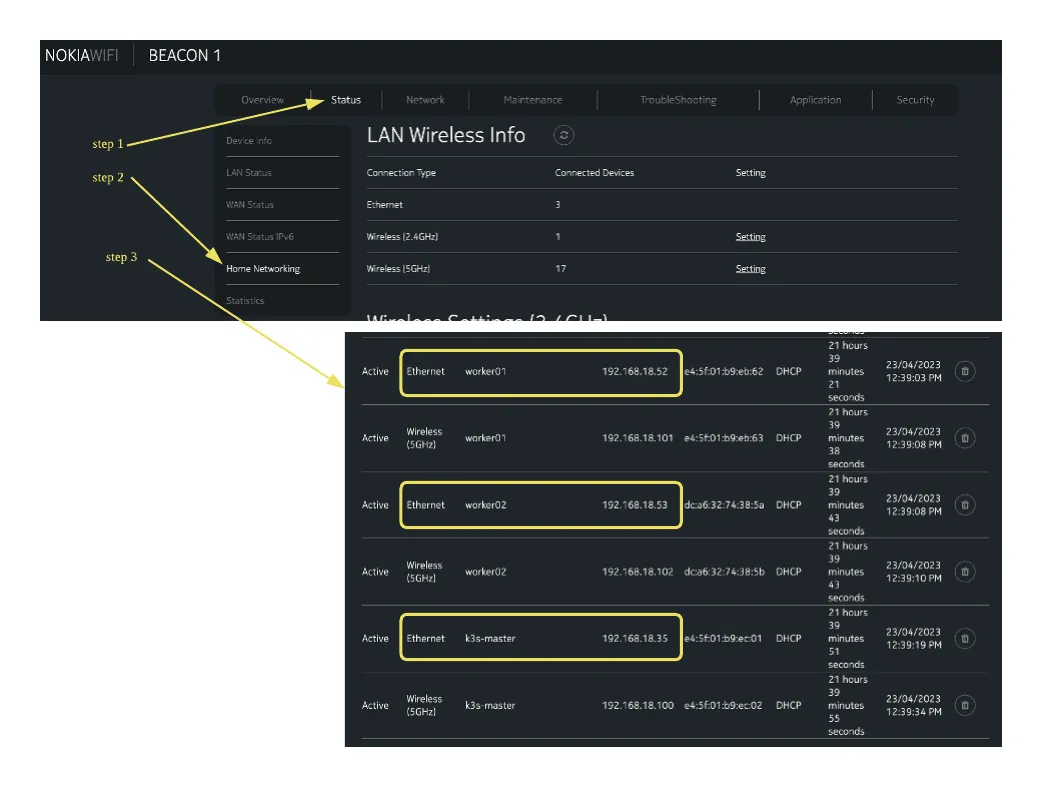
Task: Click the Connection Type column header
Action: tap(401, 173)
